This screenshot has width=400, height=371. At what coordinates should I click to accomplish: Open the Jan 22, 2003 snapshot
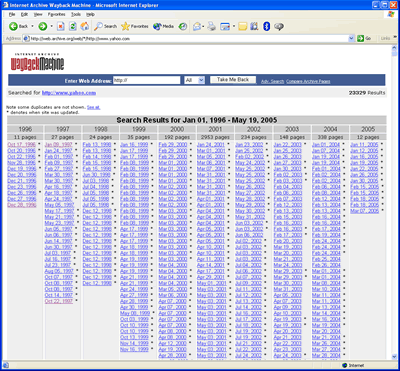click(x=287, y=145)
